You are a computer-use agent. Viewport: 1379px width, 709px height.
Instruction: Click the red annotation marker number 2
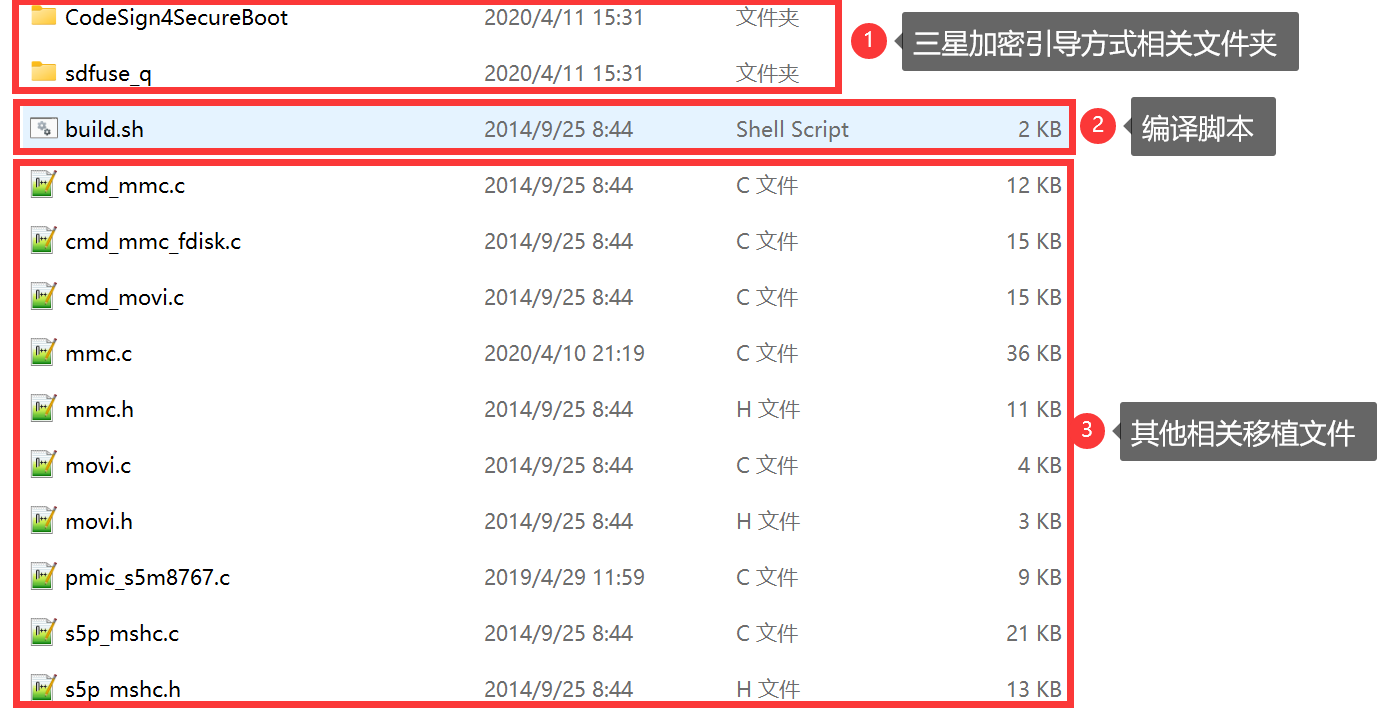[1098, 126]
